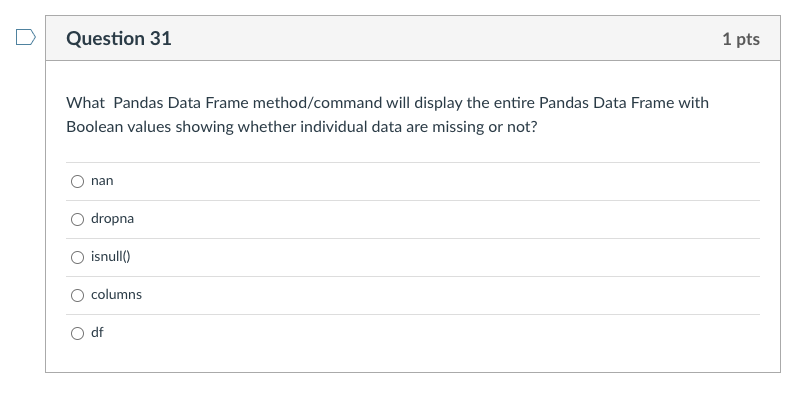
Task: Click the word 'method/command' in the question
Action: tap(317, 103)
